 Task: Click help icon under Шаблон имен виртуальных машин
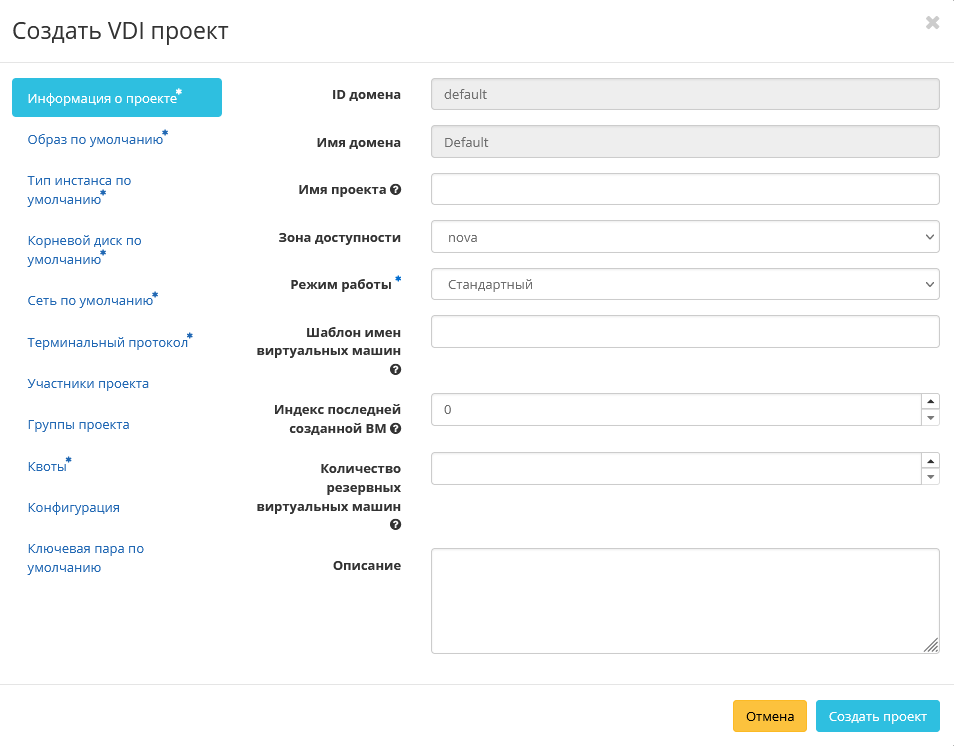click(x=396, y=370)
